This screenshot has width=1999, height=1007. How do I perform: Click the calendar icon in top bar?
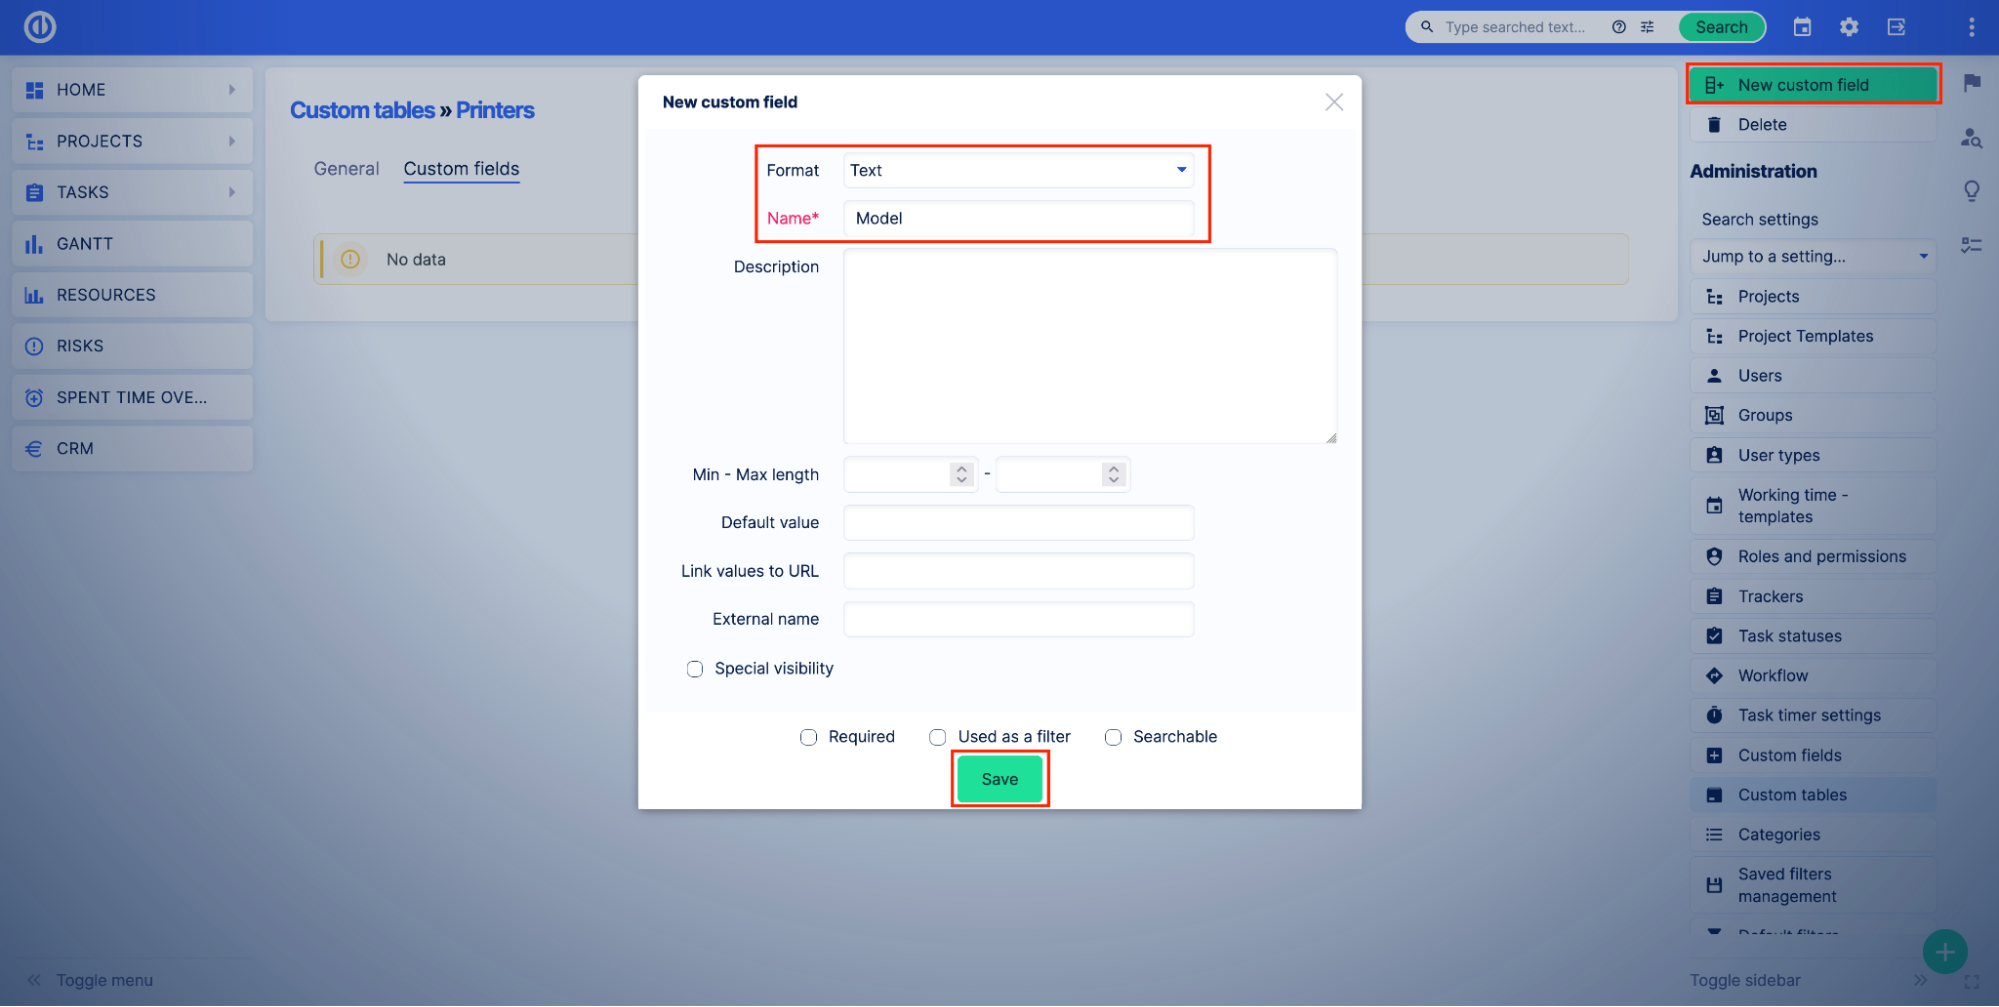1802,27
